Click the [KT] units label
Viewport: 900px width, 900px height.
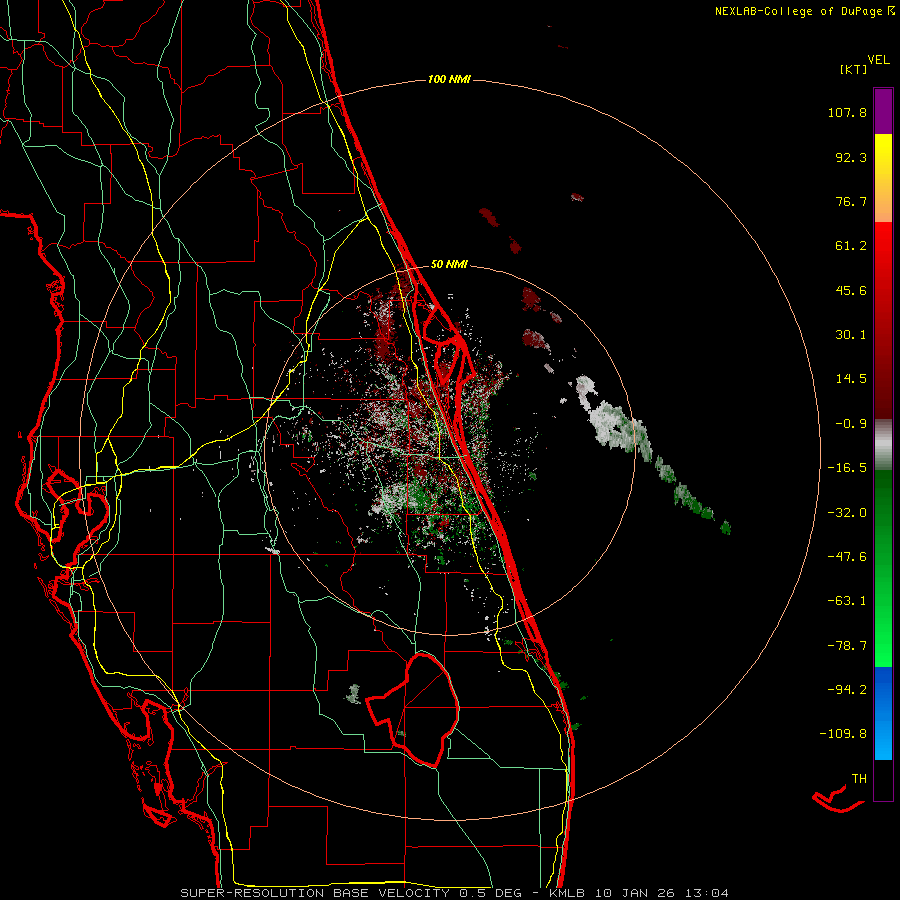[x=854, y=69]
